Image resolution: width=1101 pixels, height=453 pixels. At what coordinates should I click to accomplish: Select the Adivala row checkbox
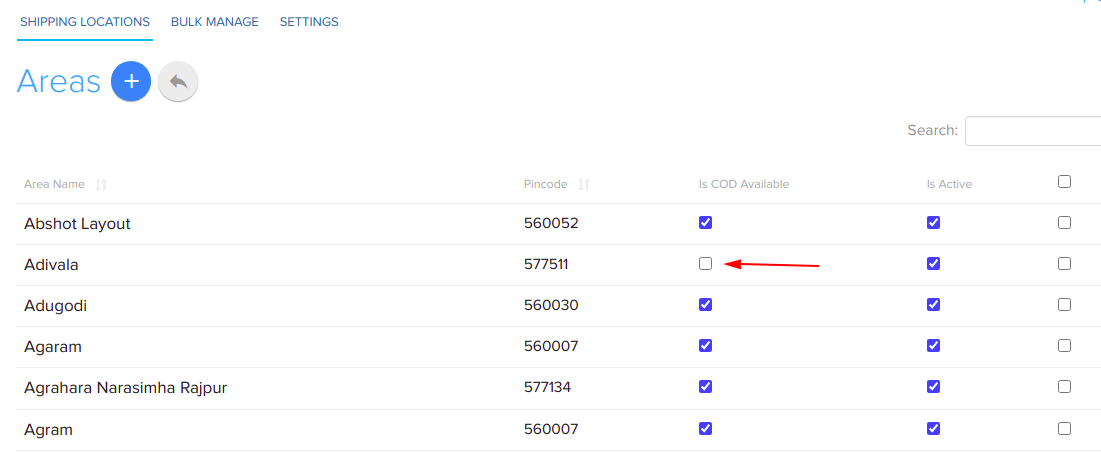[x=1064, y=263]
